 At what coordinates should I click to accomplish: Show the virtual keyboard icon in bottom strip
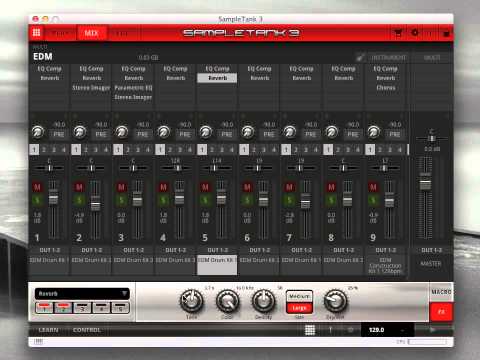[38, 341]
